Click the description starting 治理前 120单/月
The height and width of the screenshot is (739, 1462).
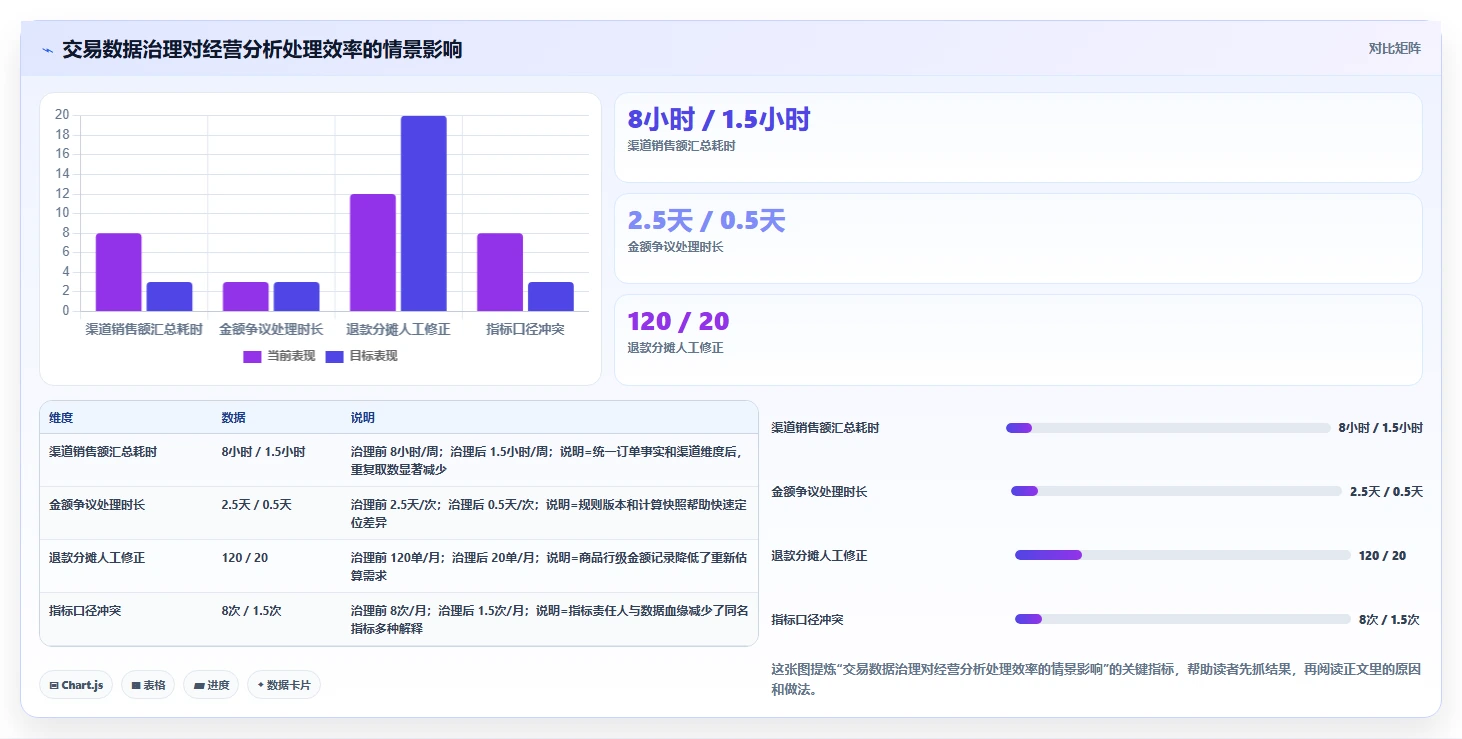[x=548, y=567]
